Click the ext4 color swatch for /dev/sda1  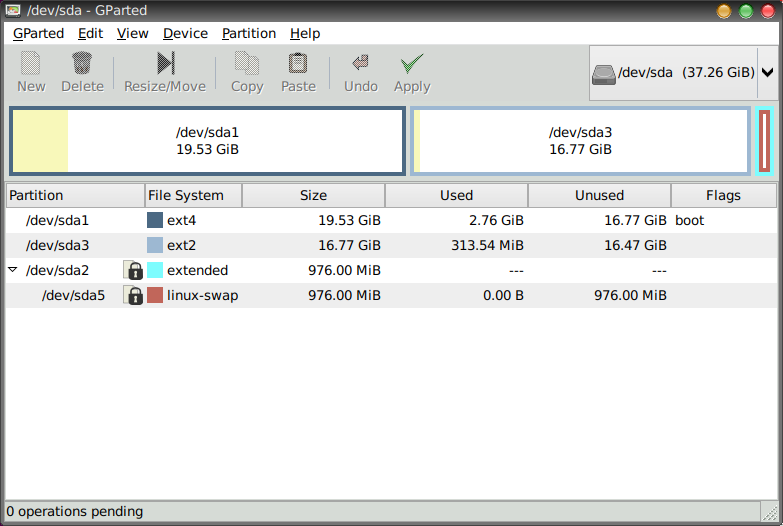coord(155,220)
